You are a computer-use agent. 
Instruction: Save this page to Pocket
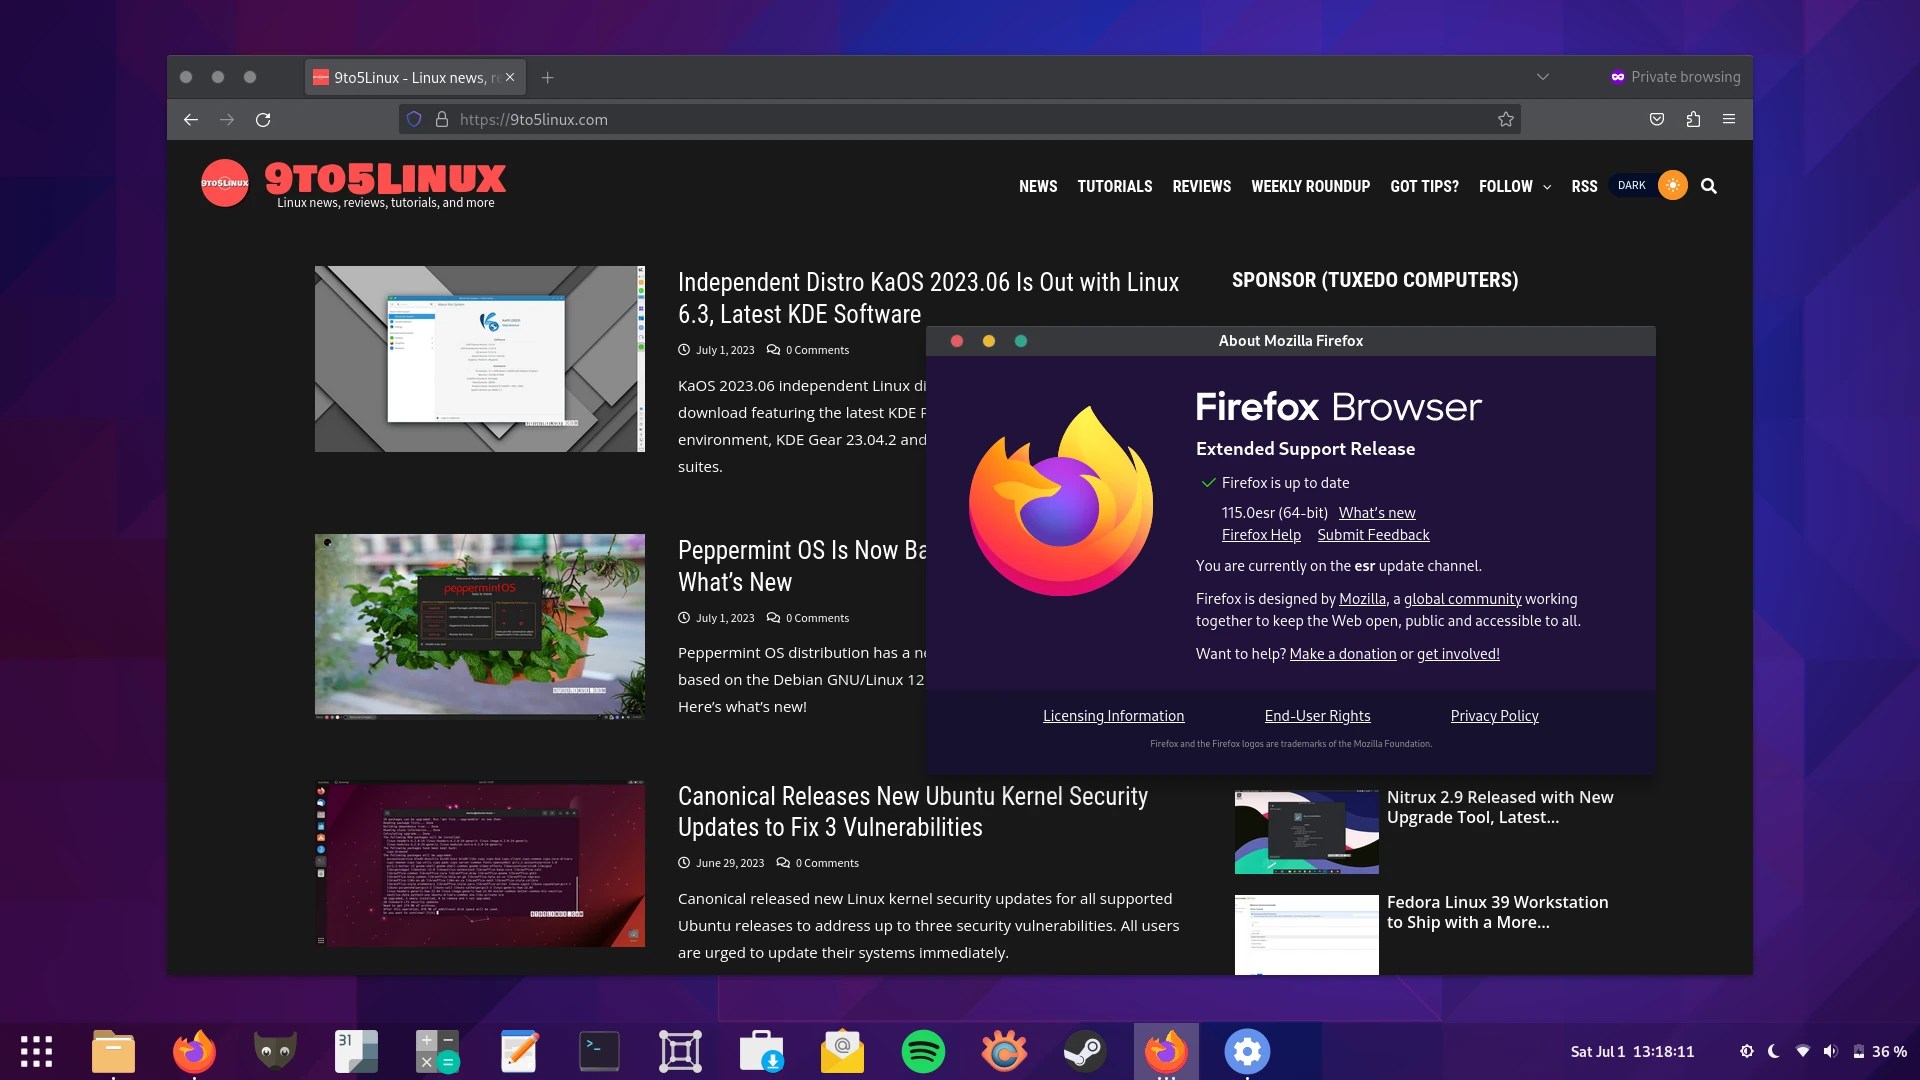(x=1657, y=119)
